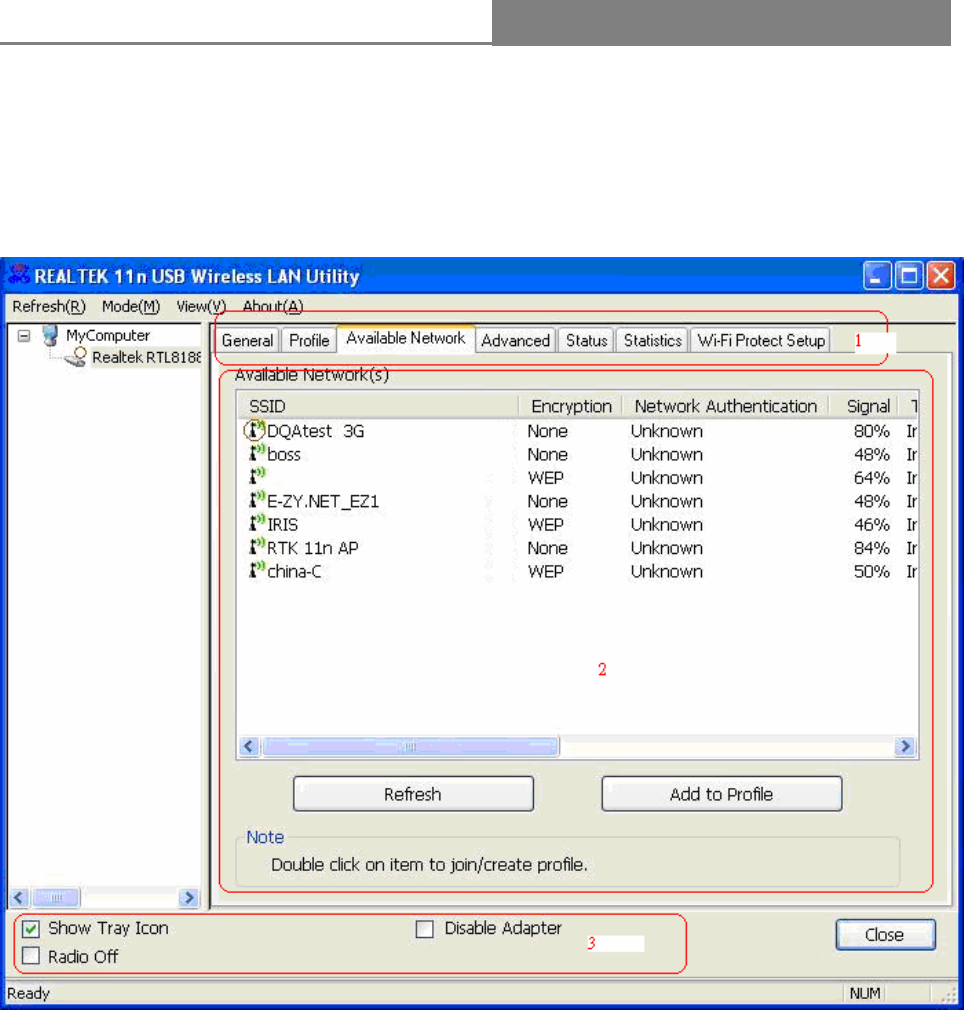Collapse the MyComputer tree node
Screen dimensions: 964x1010
pos(24,336)
